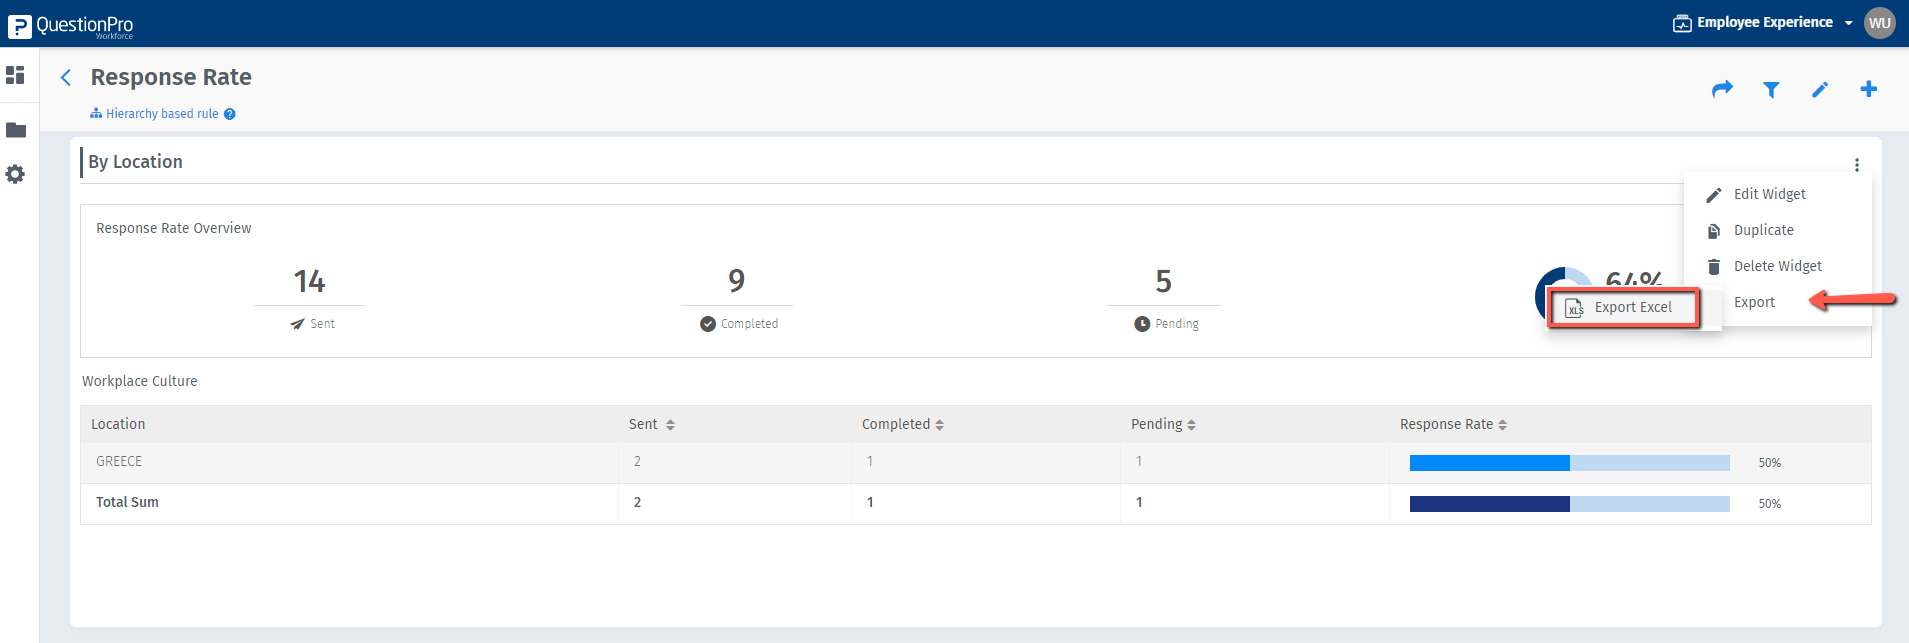
Task: Click the Pending clock icon
Action: (x=1142, y=324)
